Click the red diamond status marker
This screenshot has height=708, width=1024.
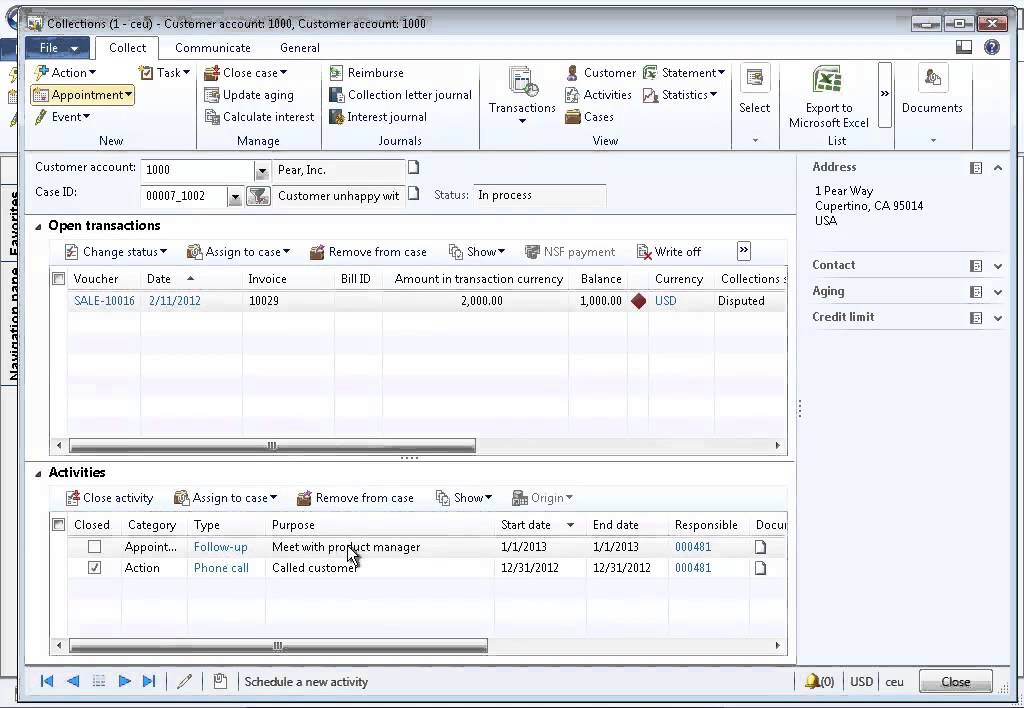tap(639, 301)
